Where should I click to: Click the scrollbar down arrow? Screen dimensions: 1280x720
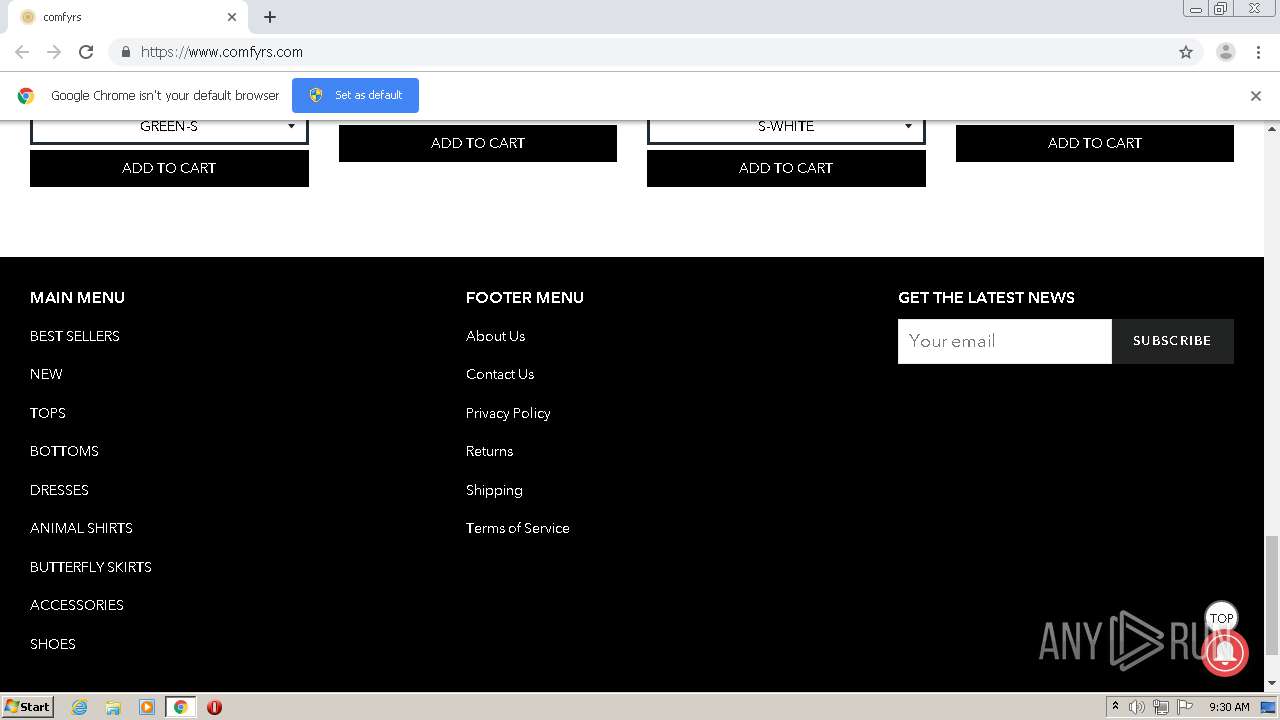1272,683
